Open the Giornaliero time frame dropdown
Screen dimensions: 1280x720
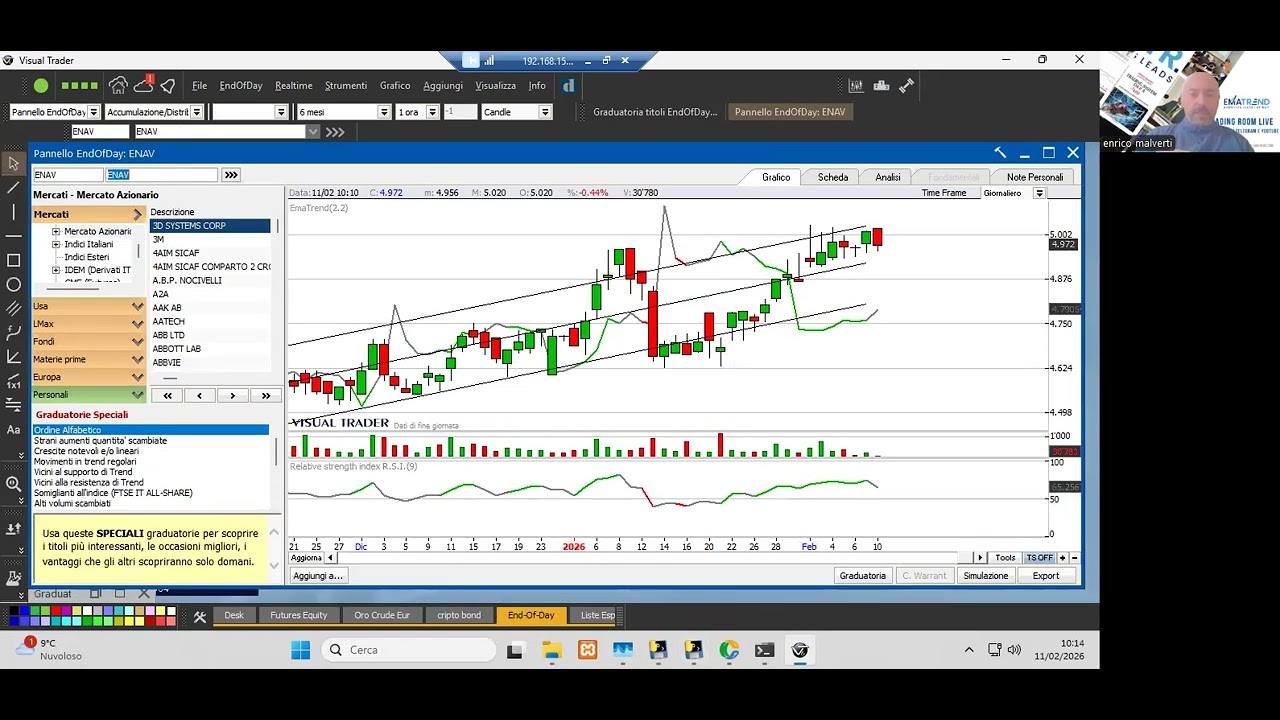tap(1039, 193)
